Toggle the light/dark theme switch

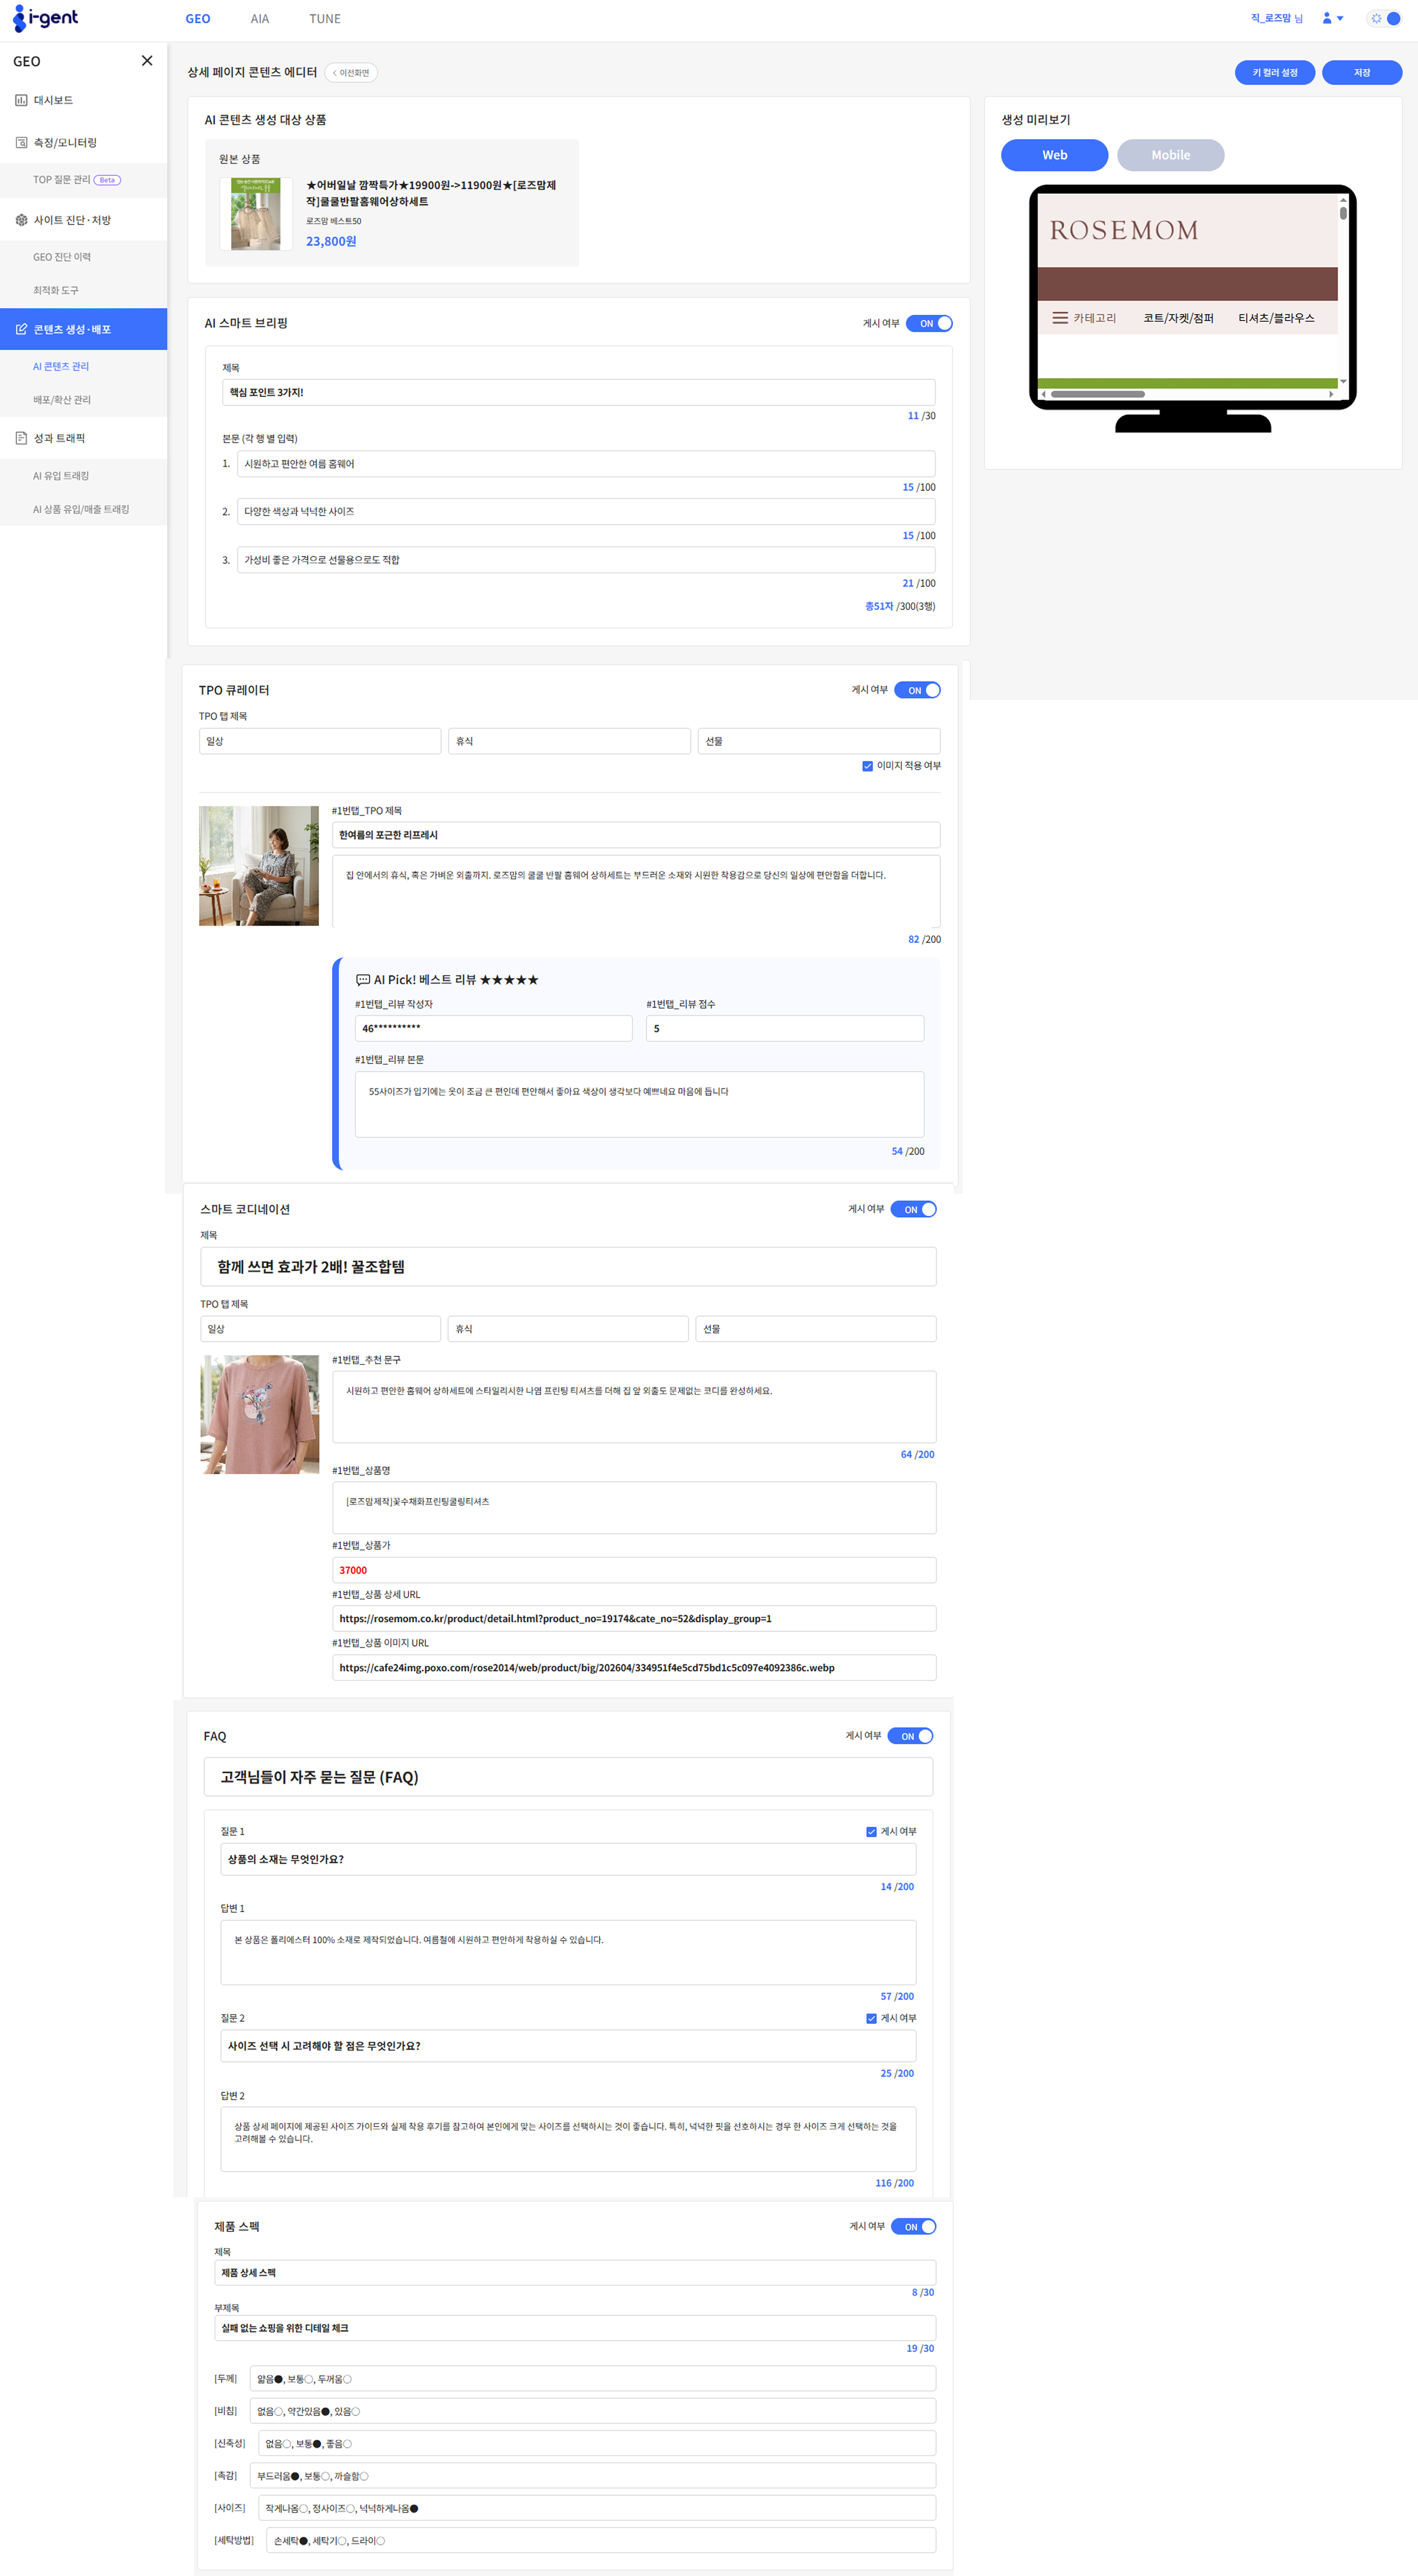tap(1385, 18)
